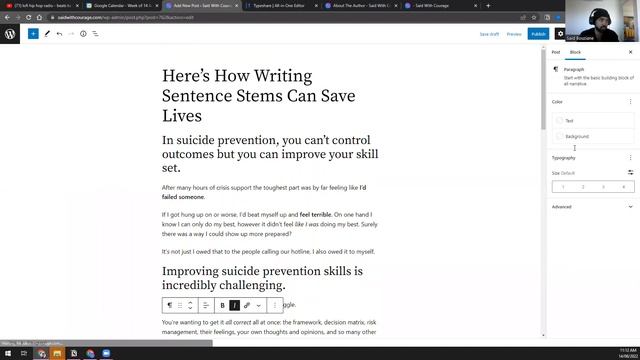Open the Windows Start menu
The height and width of the screenshot is (360, 640).
click(8, 353)
